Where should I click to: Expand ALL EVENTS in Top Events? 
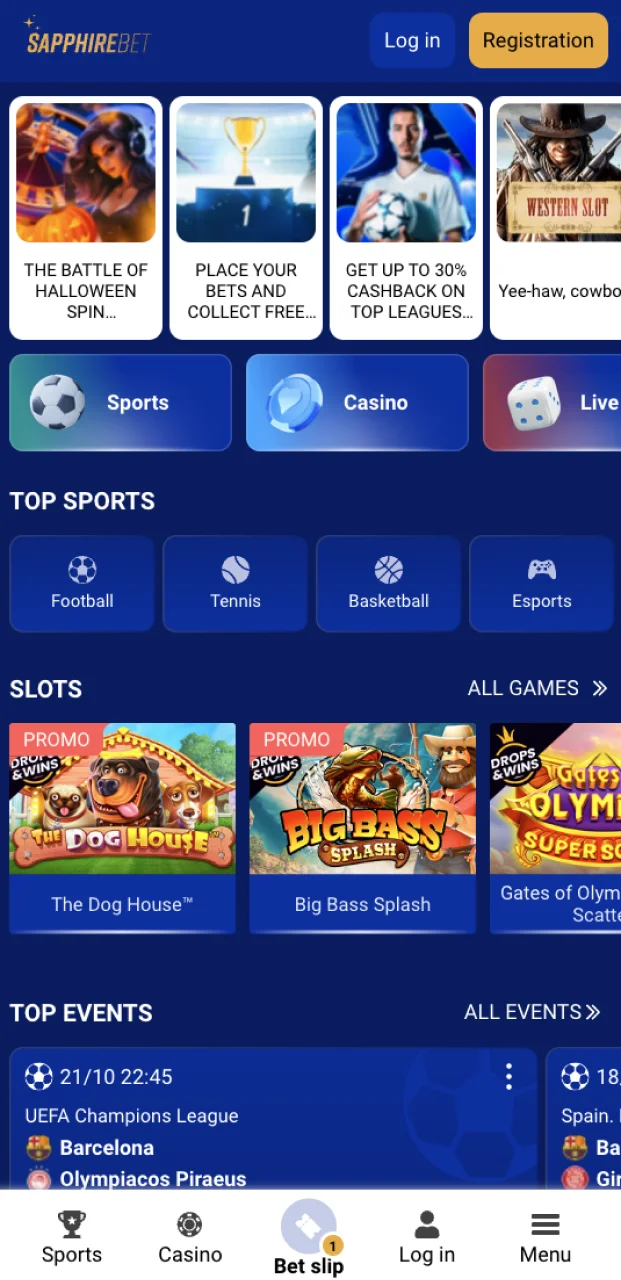[532, 1012]
